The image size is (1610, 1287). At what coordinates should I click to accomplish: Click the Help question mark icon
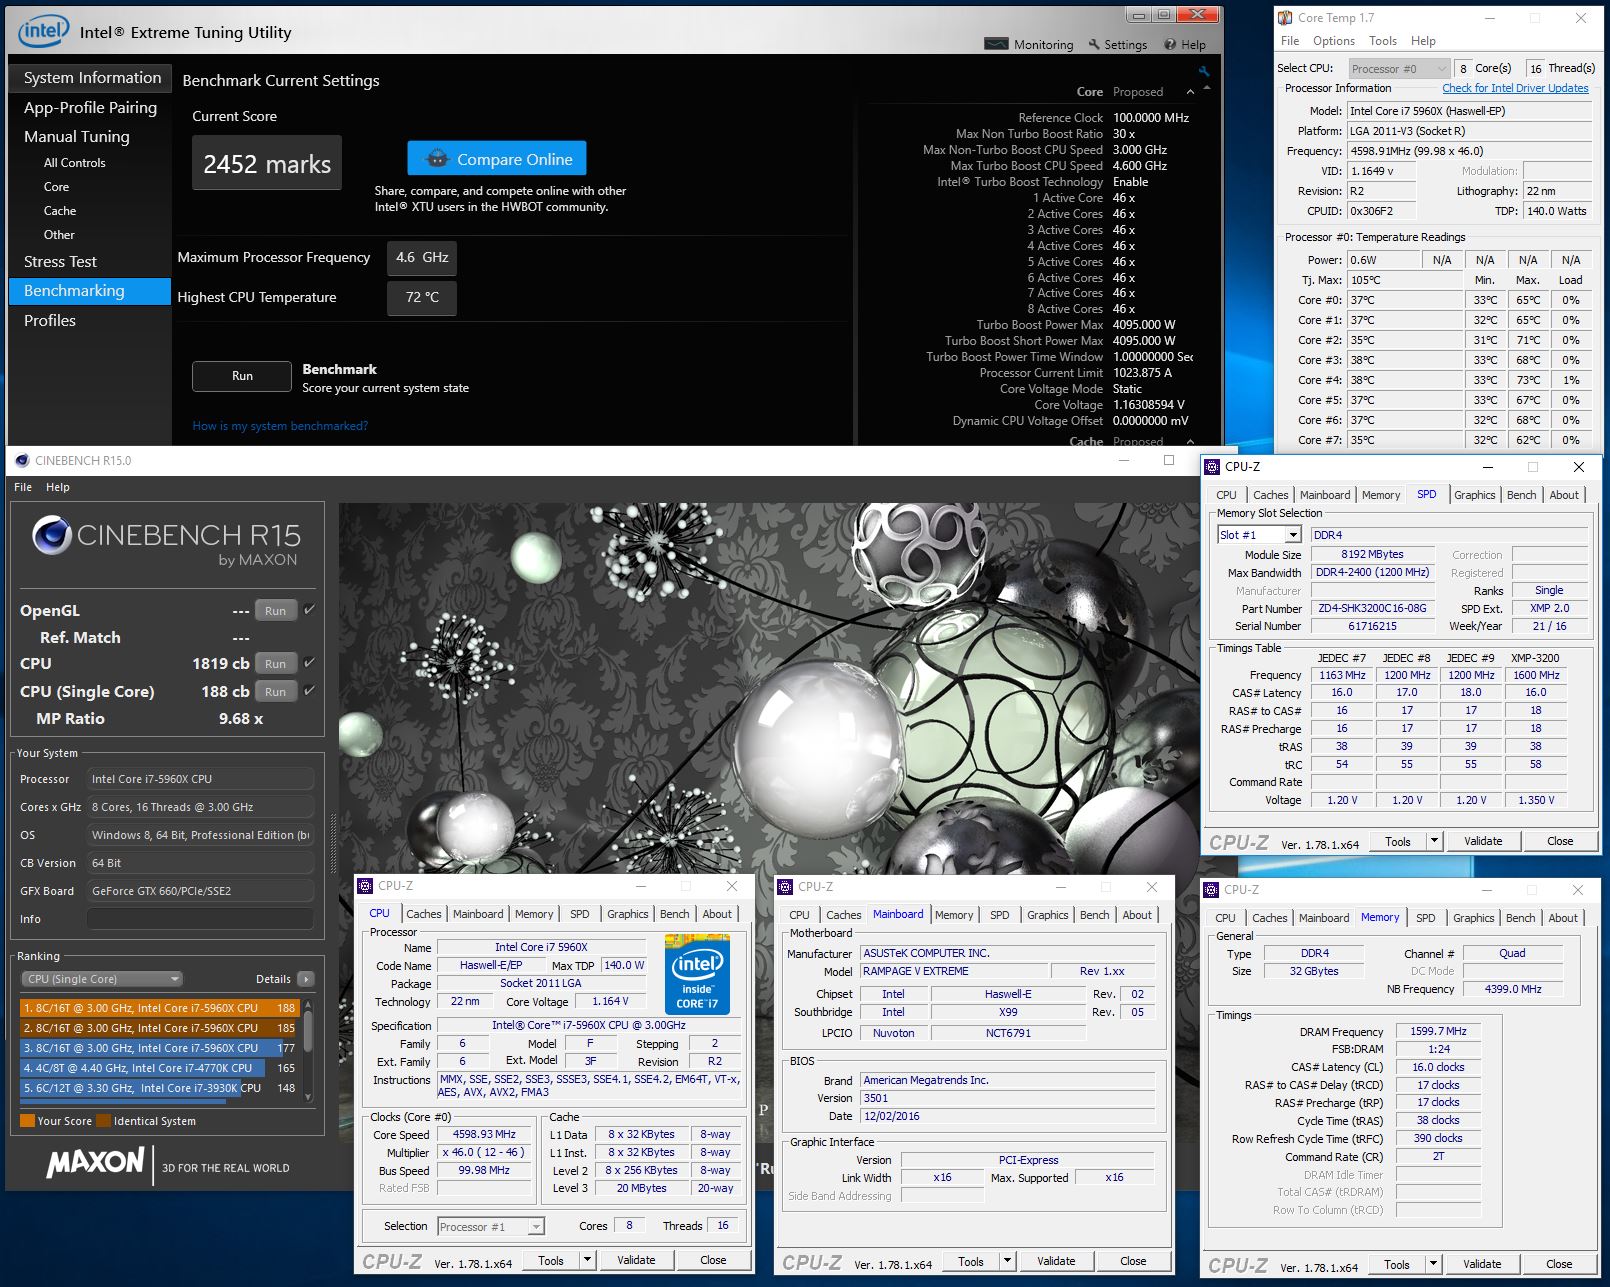pyautogui.click(x=1169, y=44)
